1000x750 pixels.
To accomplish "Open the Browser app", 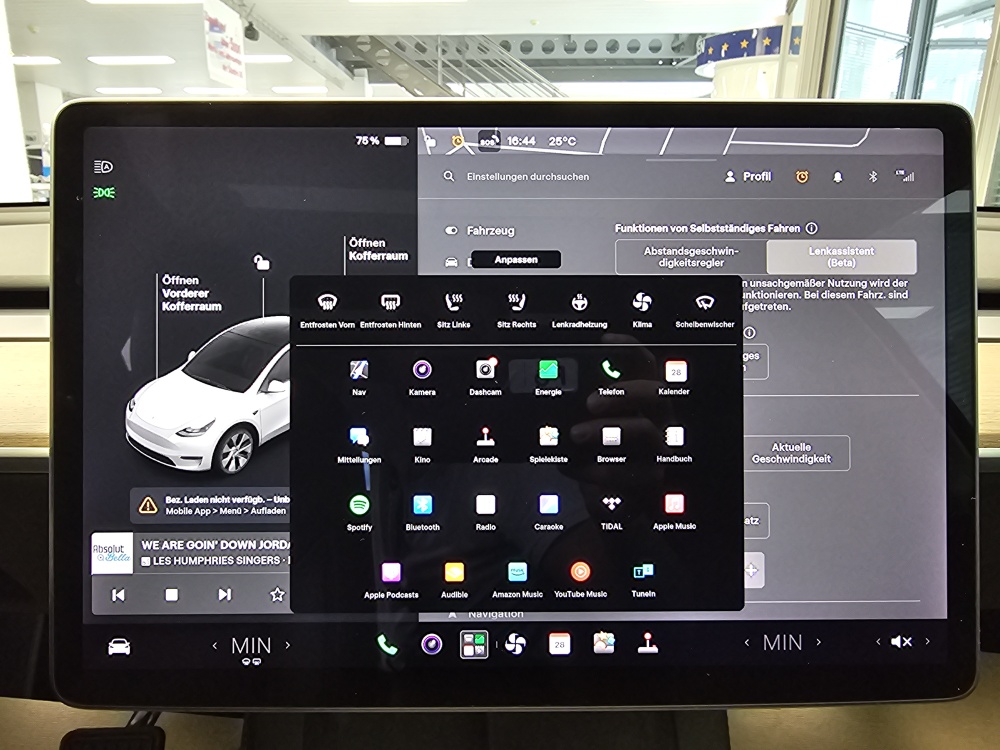I will point(611,445).
